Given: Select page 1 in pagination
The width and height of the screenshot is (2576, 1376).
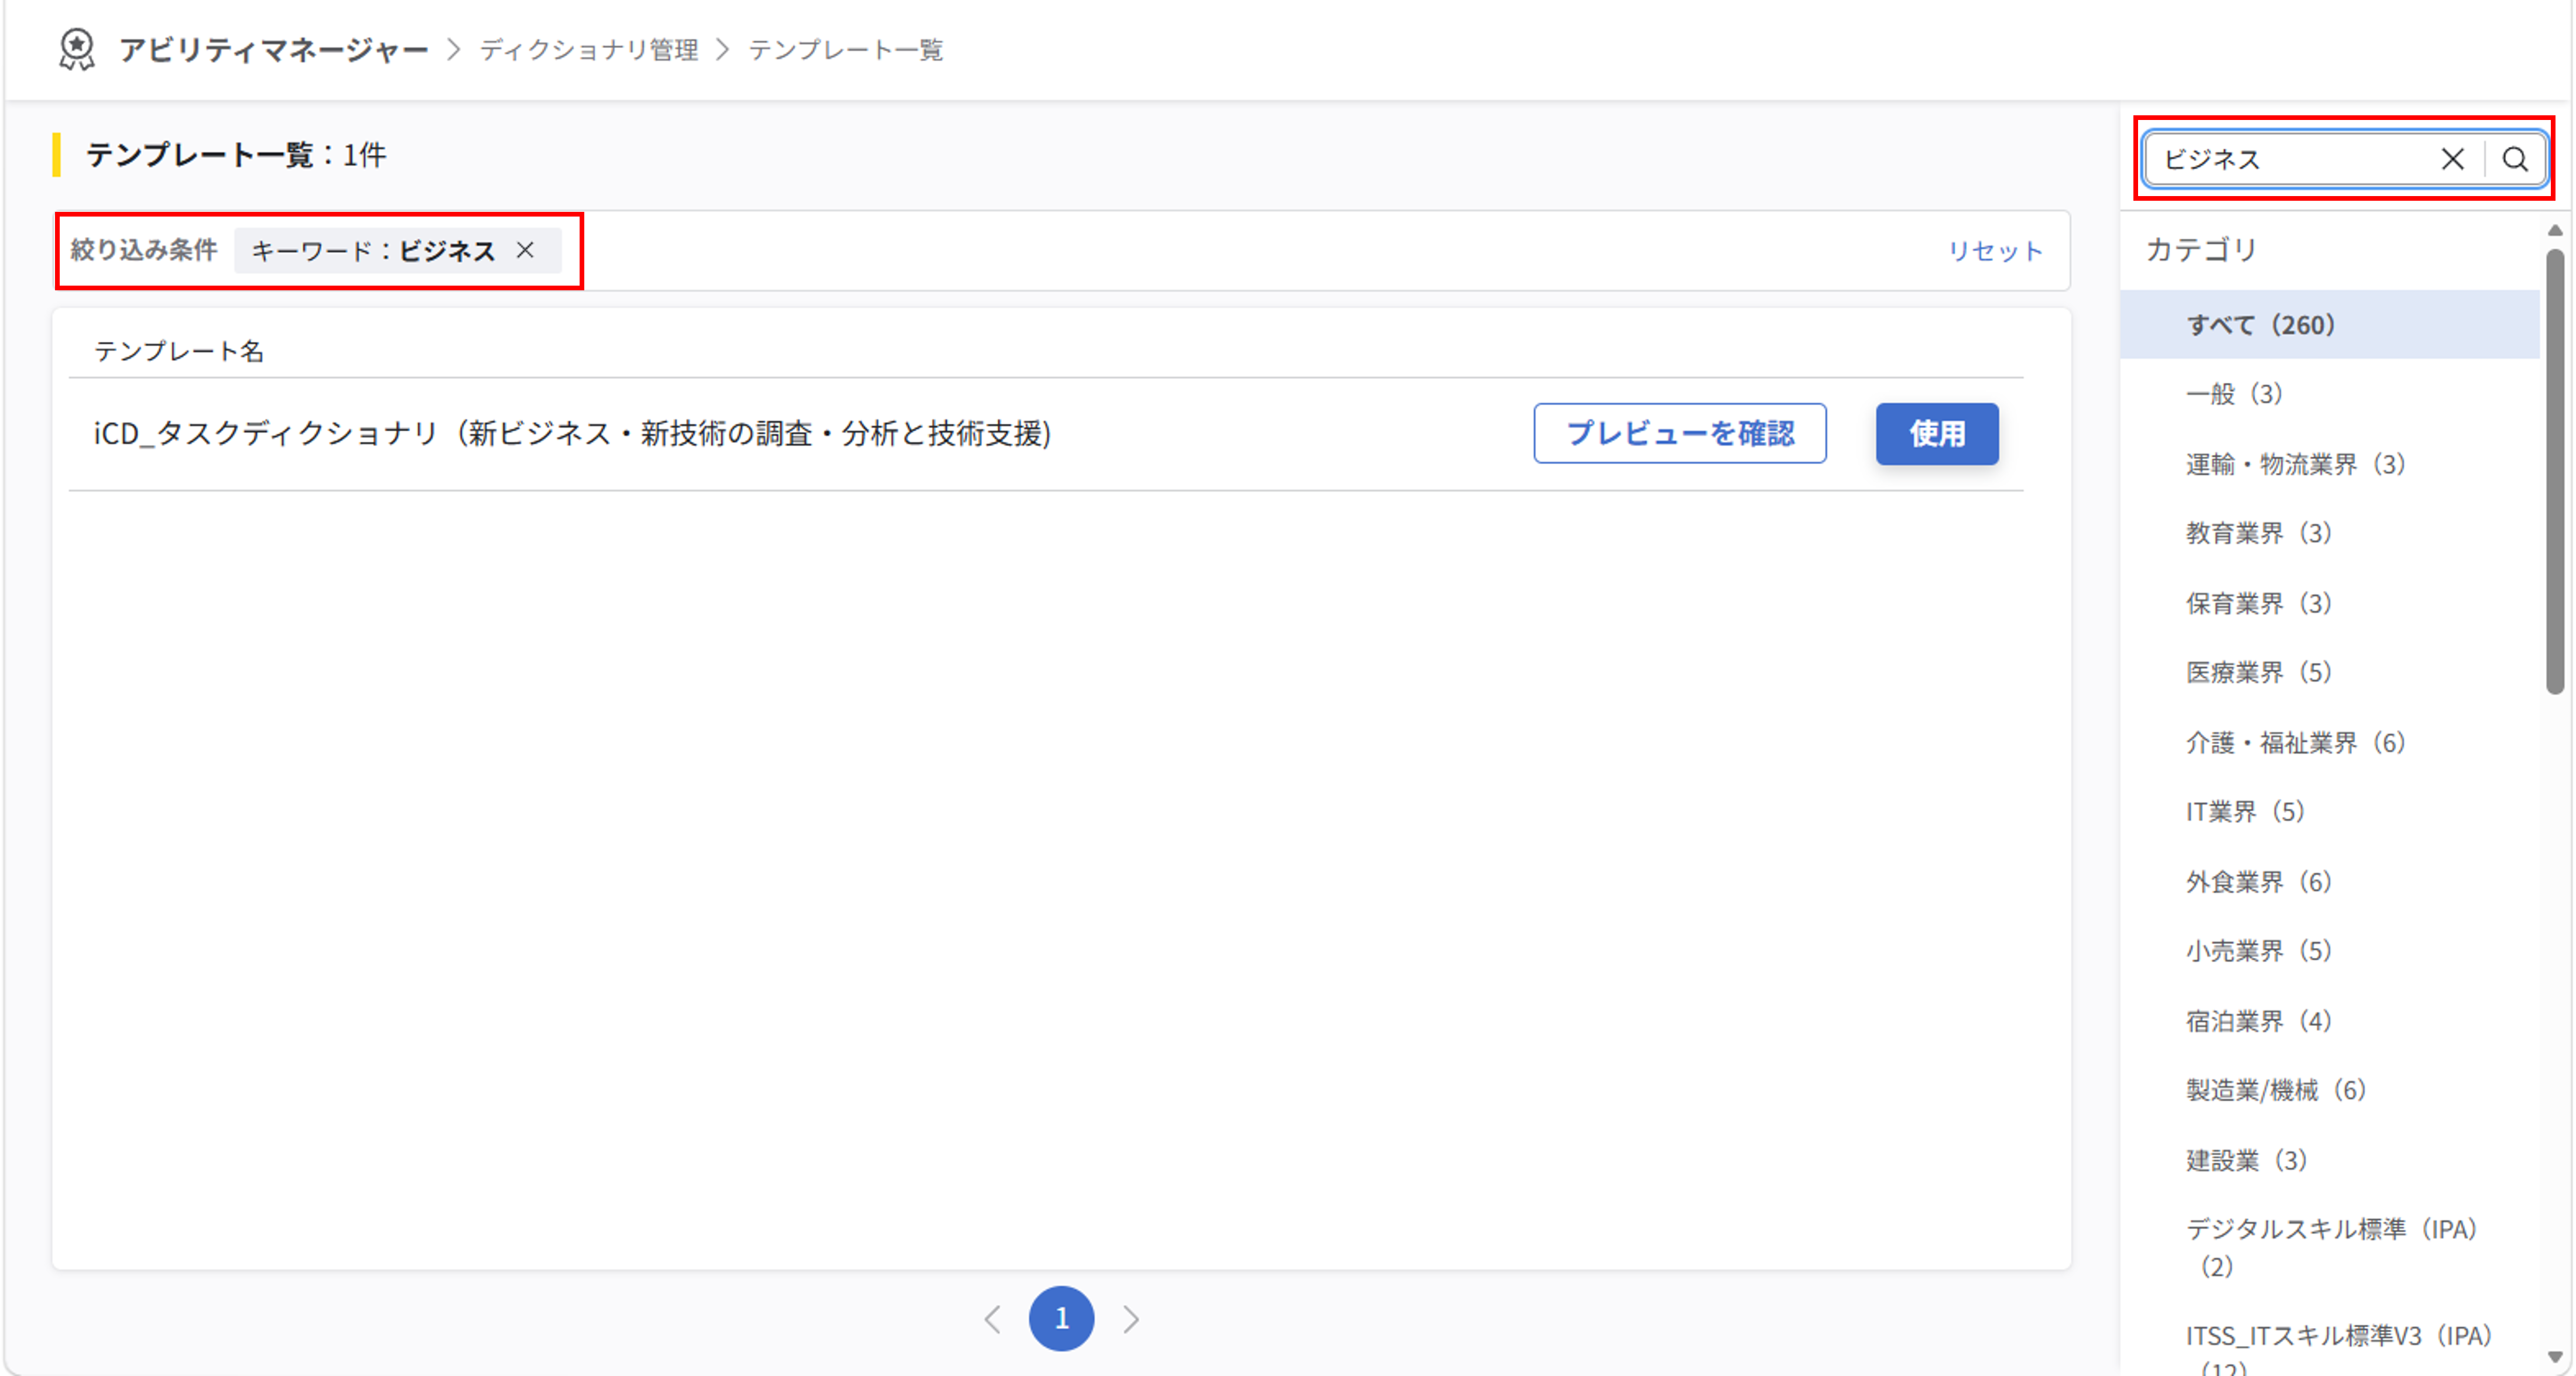Looking at the screenshot, I should point(1061,1318).
